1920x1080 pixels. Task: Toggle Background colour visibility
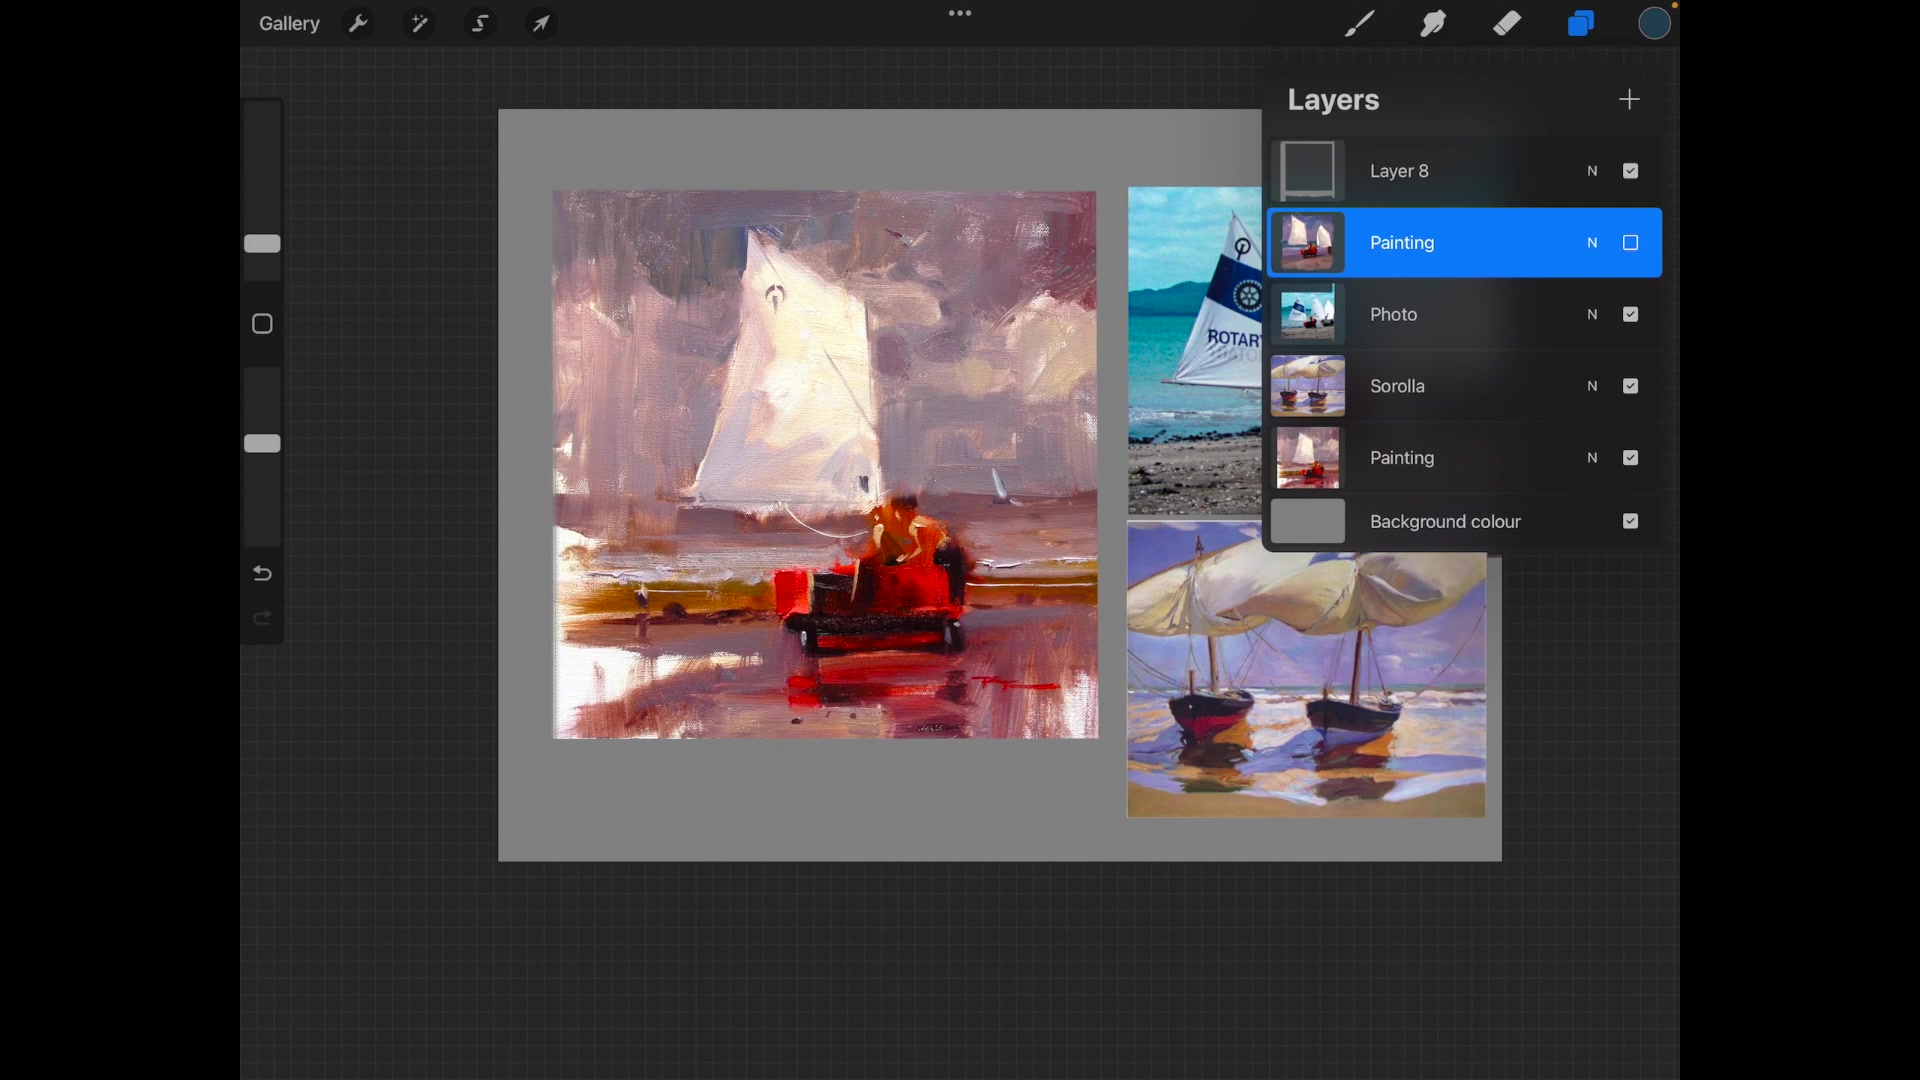point(1631,521)
